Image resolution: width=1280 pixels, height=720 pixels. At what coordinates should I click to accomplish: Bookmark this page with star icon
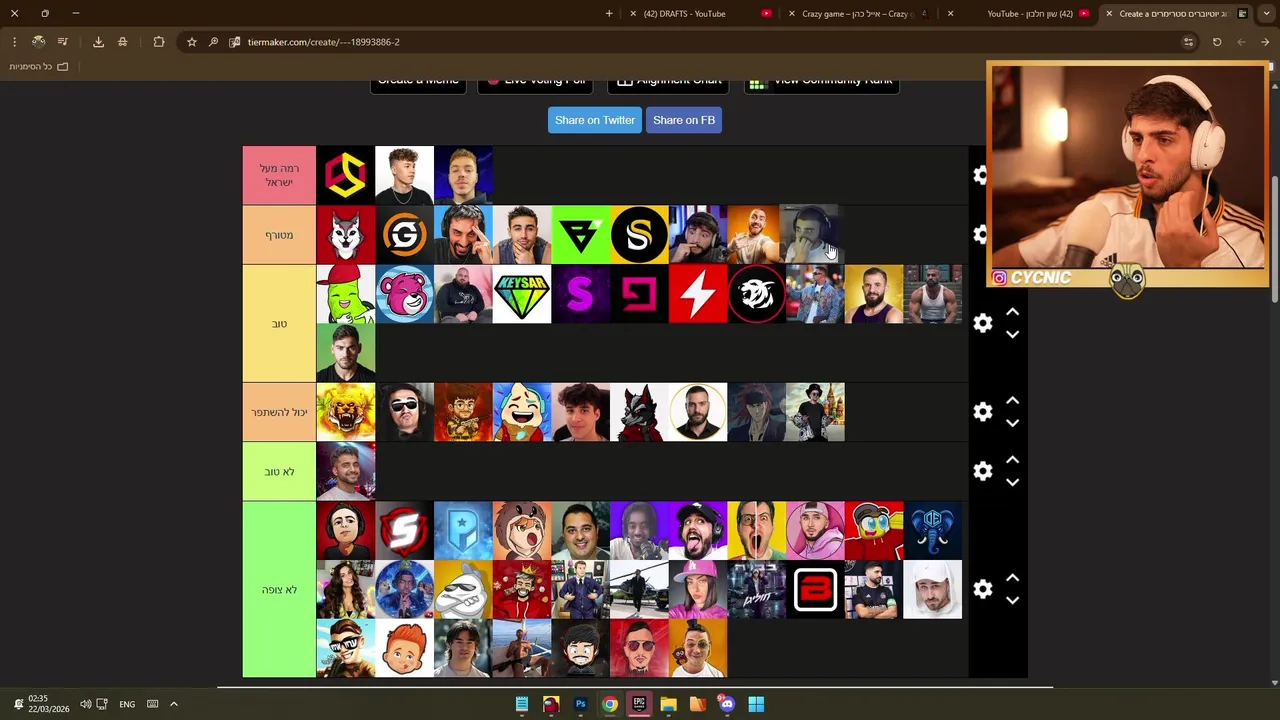point(192,42)
